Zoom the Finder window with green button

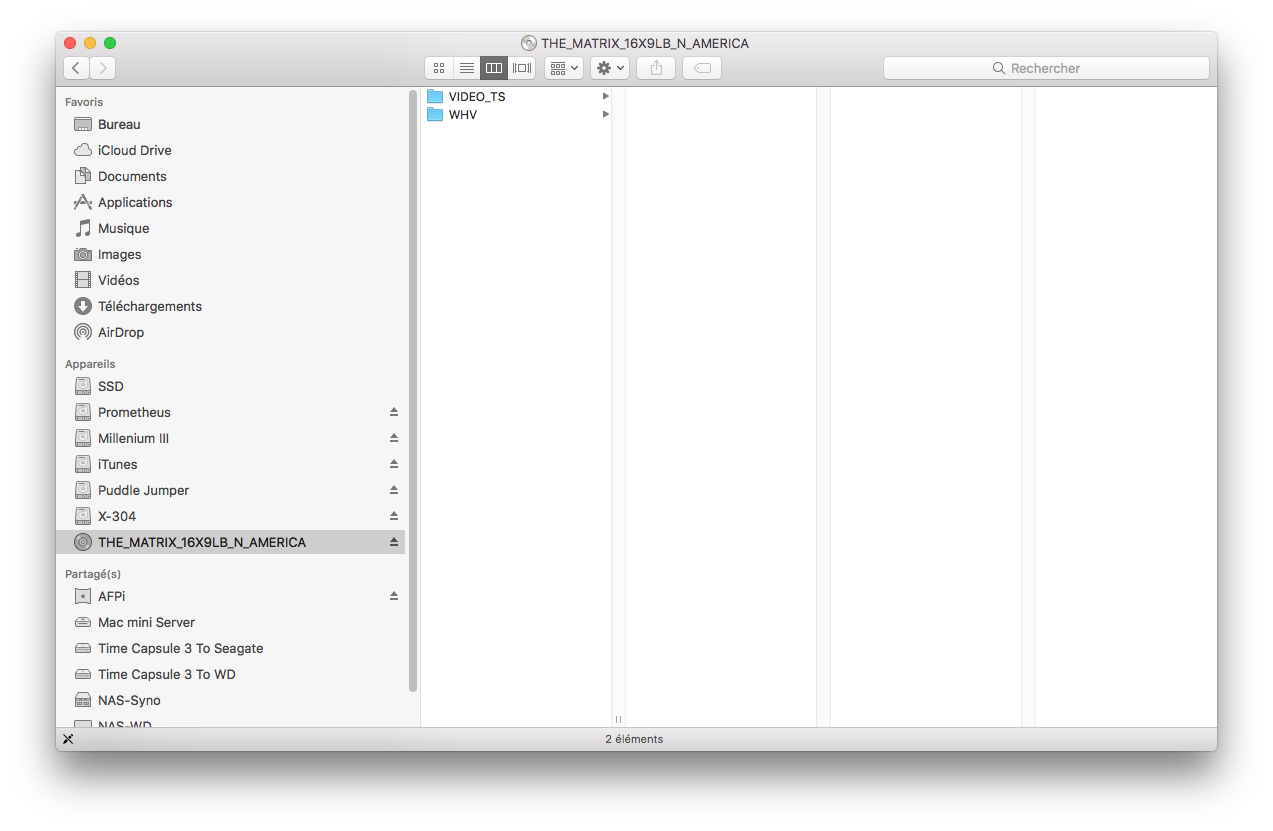(x=110, y=43)
